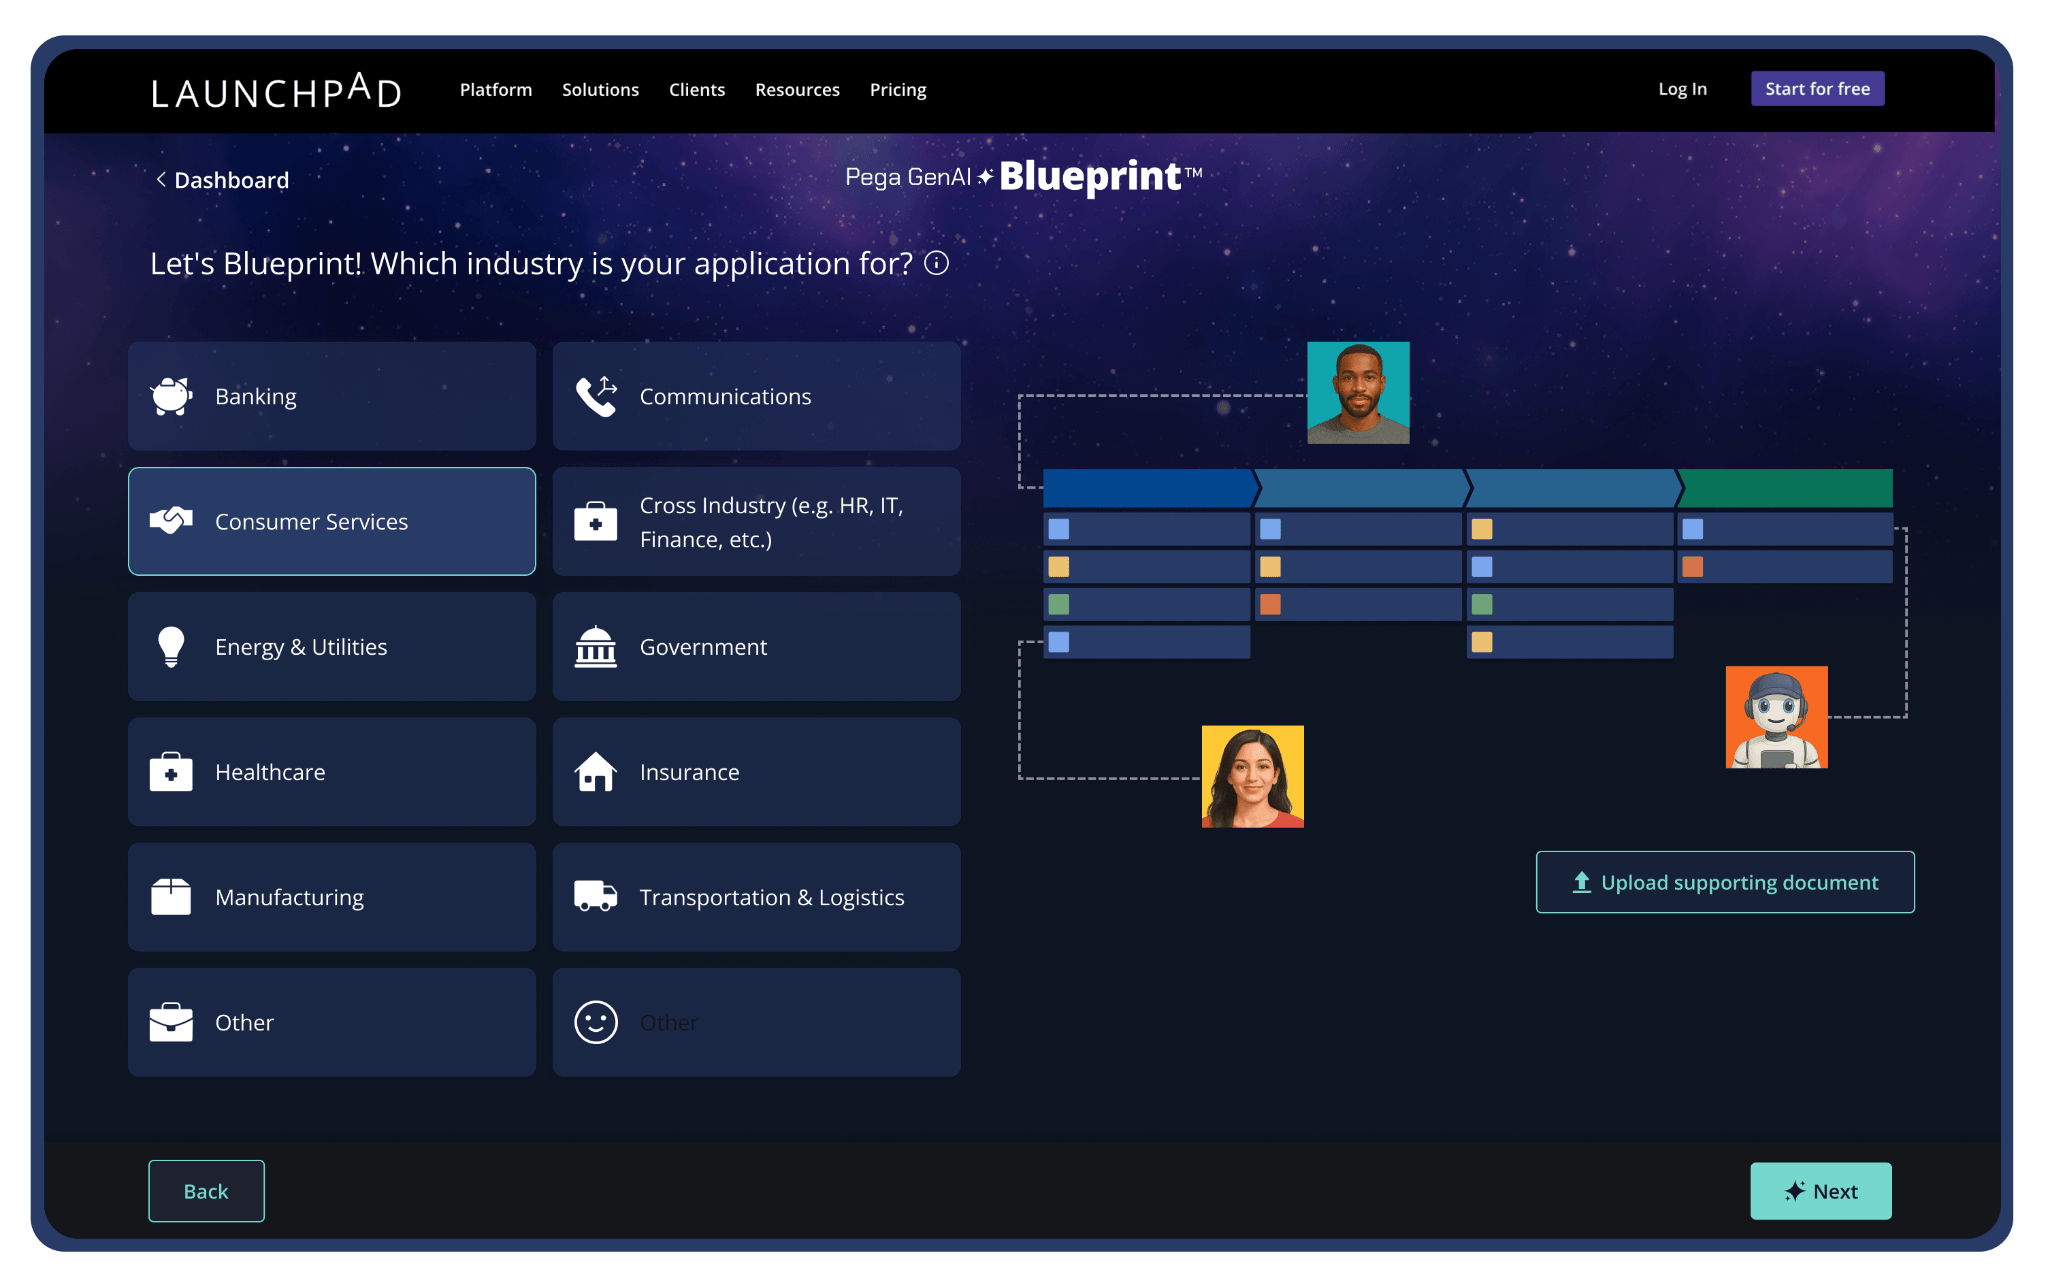Click the Healthcare medical kit icon
This screenshot has width=2048, height=1280.
(171, 772)
